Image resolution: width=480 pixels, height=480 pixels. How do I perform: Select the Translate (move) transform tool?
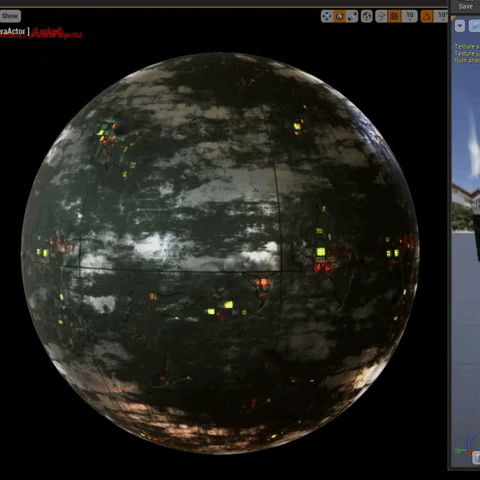tap(327, 16)
